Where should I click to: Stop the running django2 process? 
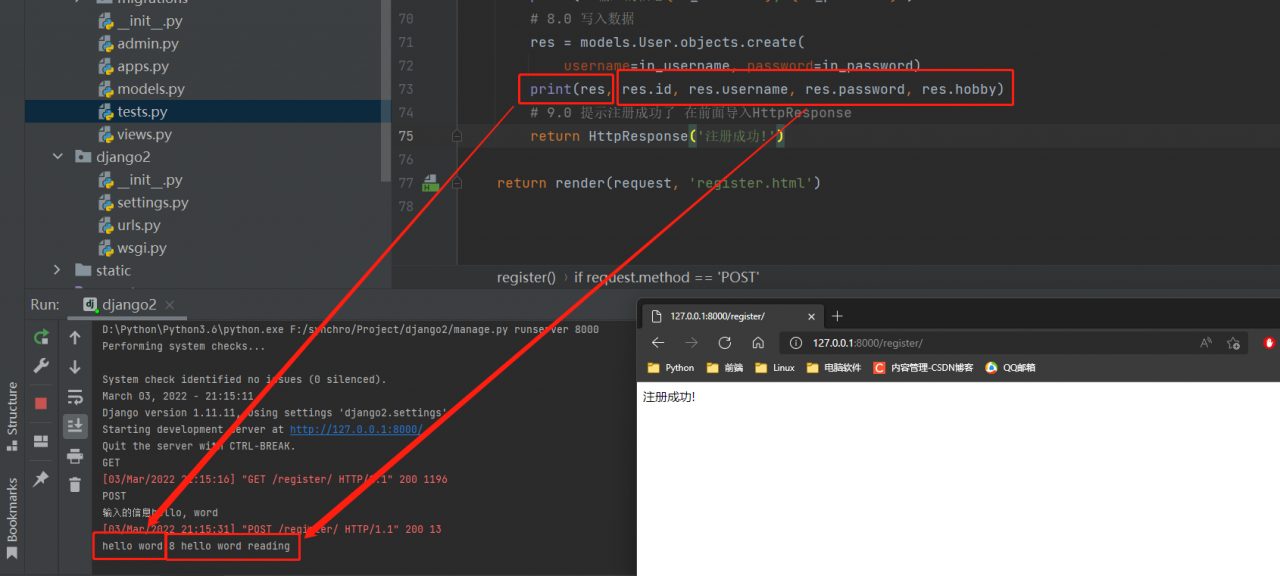click(41, 403)
